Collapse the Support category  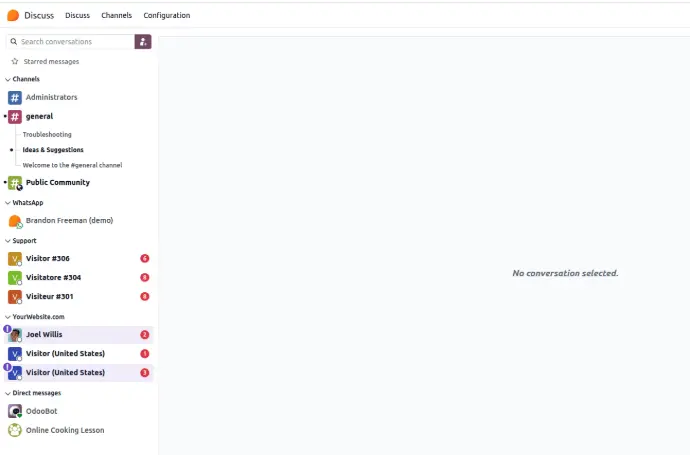coord(7,241)
